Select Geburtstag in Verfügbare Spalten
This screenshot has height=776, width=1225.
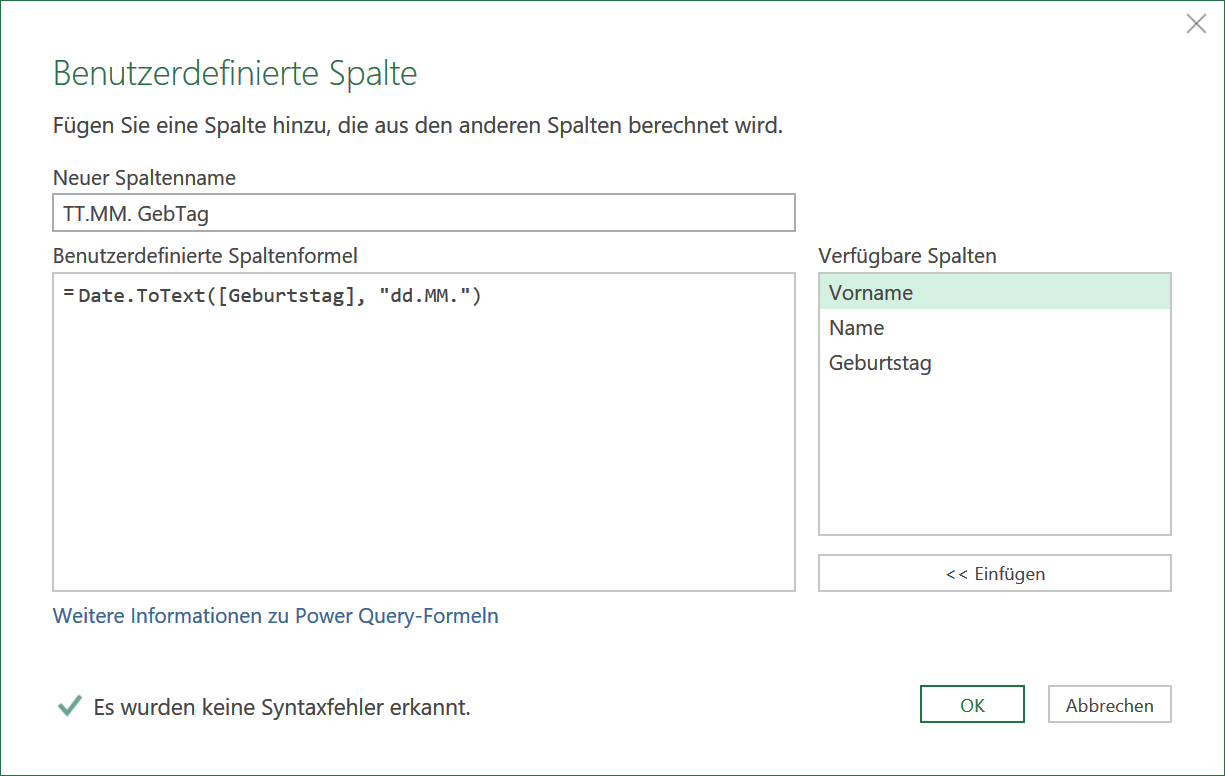click(994, 362)
